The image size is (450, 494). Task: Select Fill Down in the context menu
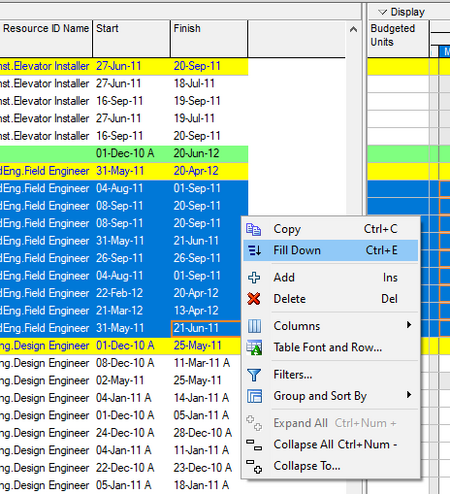pyautogui.click(x=330, y=250)
